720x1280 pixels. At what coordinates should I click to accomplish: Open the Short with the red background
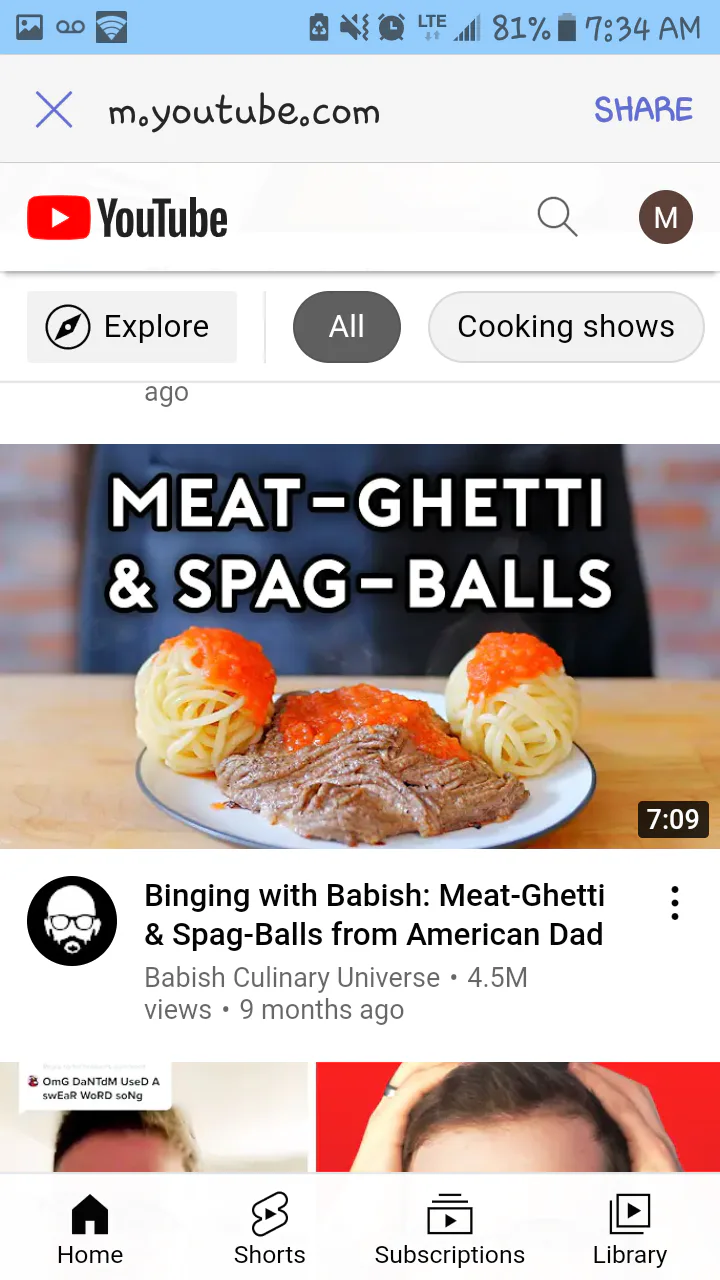tap(518, 1117)
